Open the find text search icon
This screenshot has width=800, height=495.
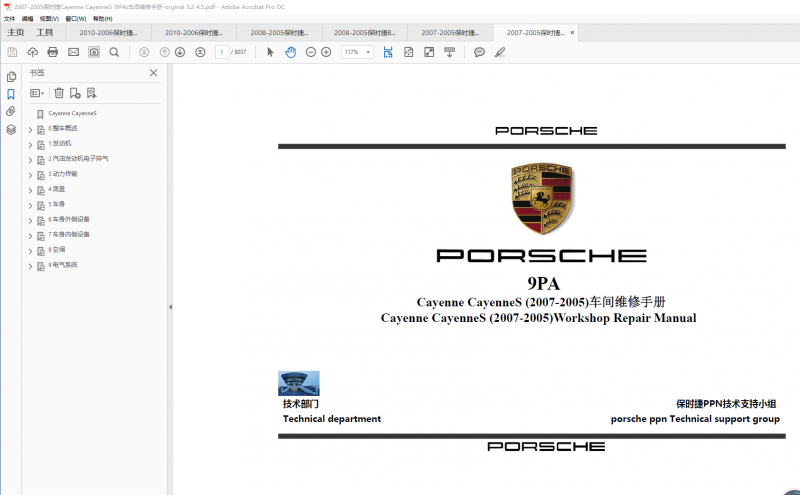point(114,52)
